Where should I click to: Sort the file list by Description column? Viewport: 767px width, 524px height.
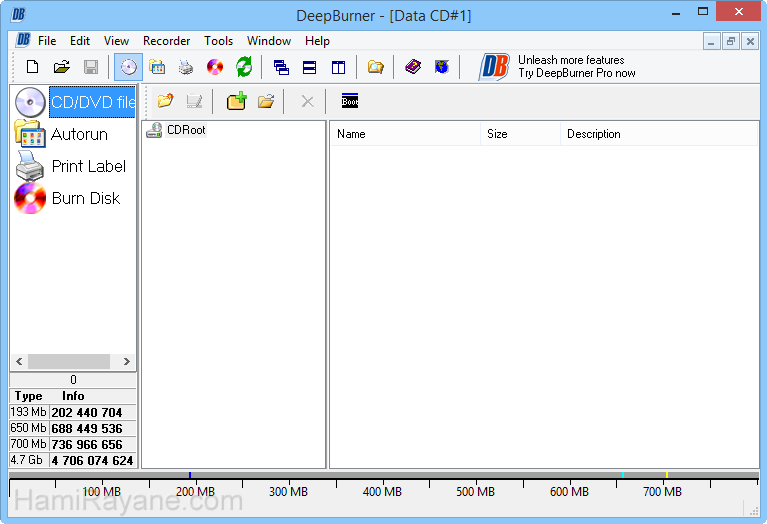pyautogui.click(x=659, y=134)
